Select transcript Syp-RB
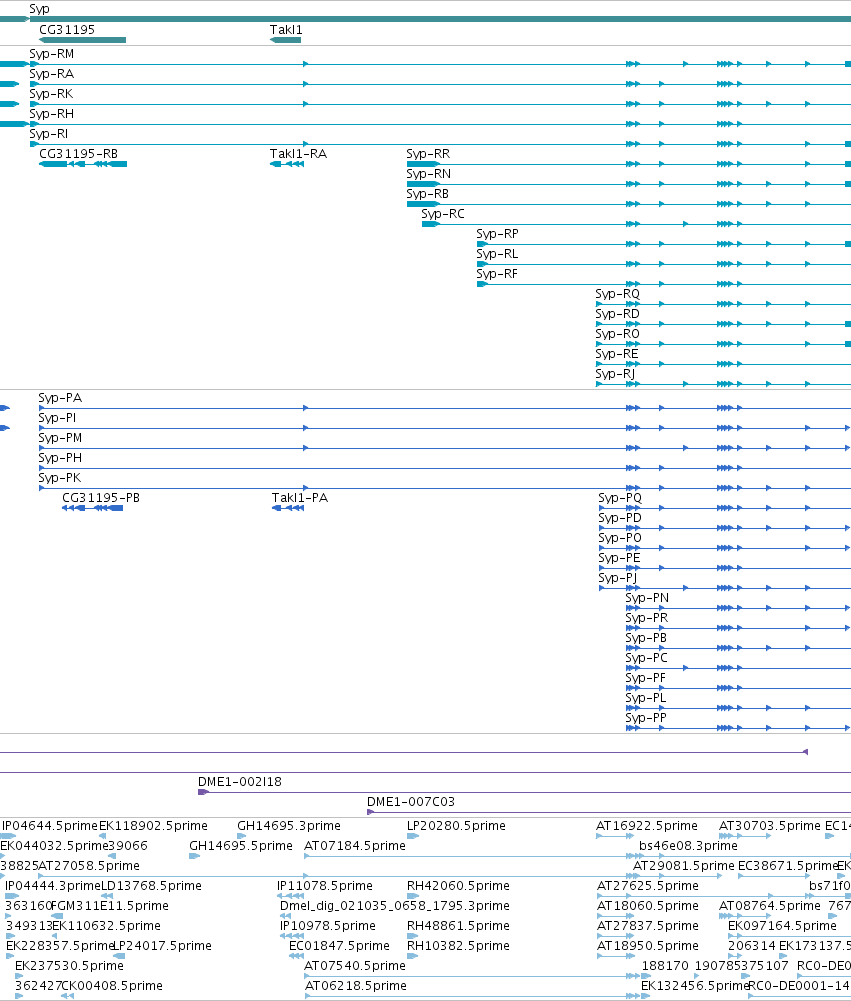This screenshot has width=851, height=1001. point(428,194)
